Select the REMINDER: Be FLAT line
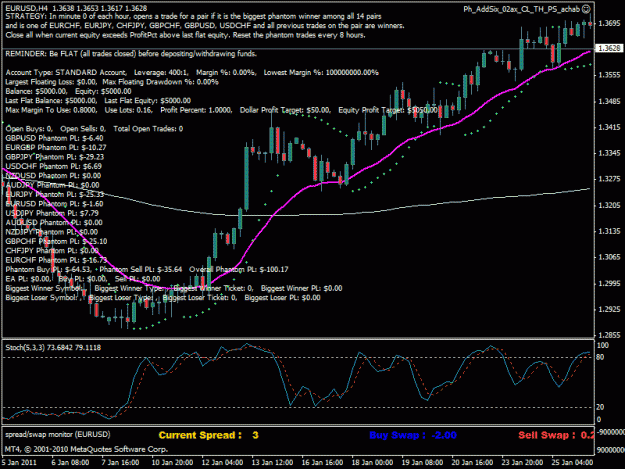 point(131,53)
